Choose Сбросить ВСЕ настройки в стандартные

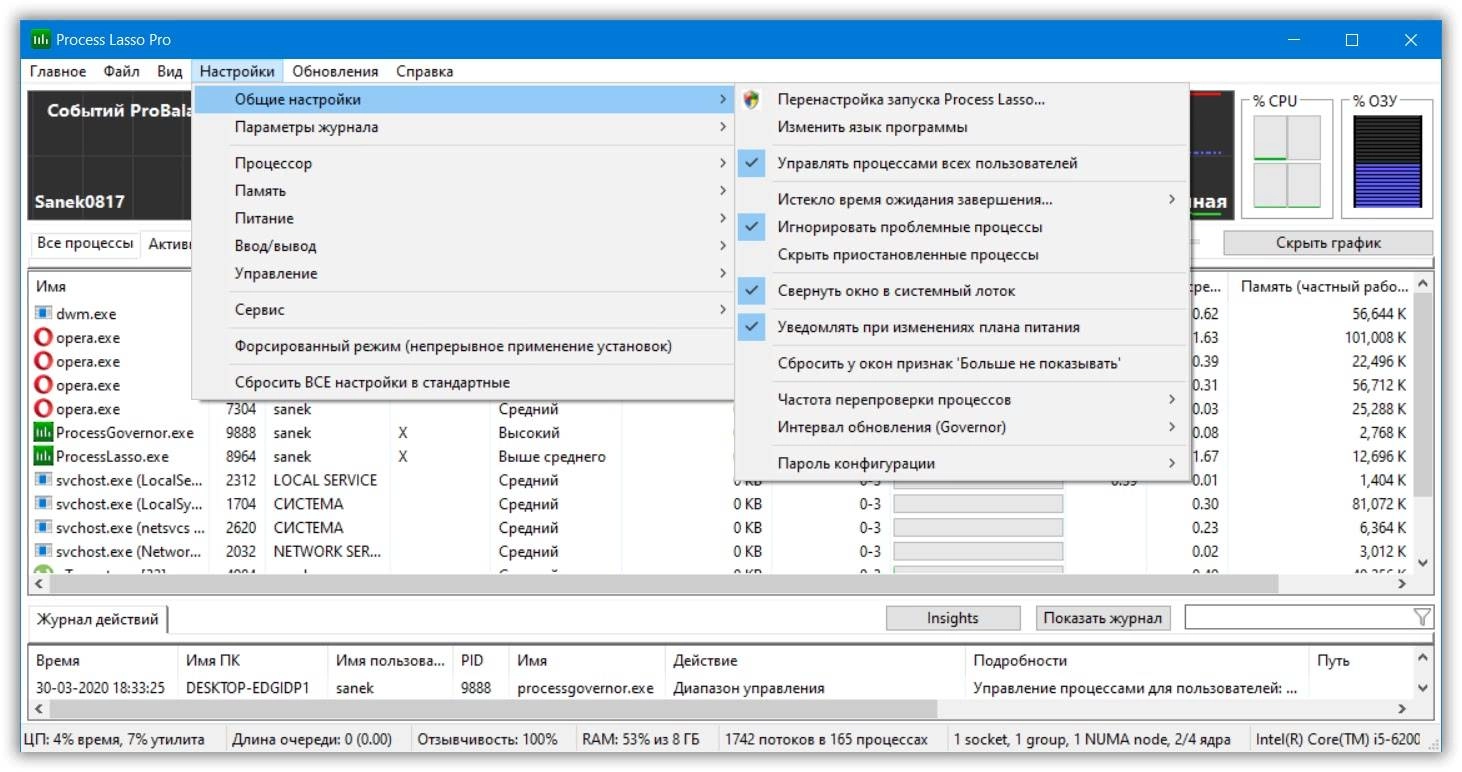tap(462, 382)
